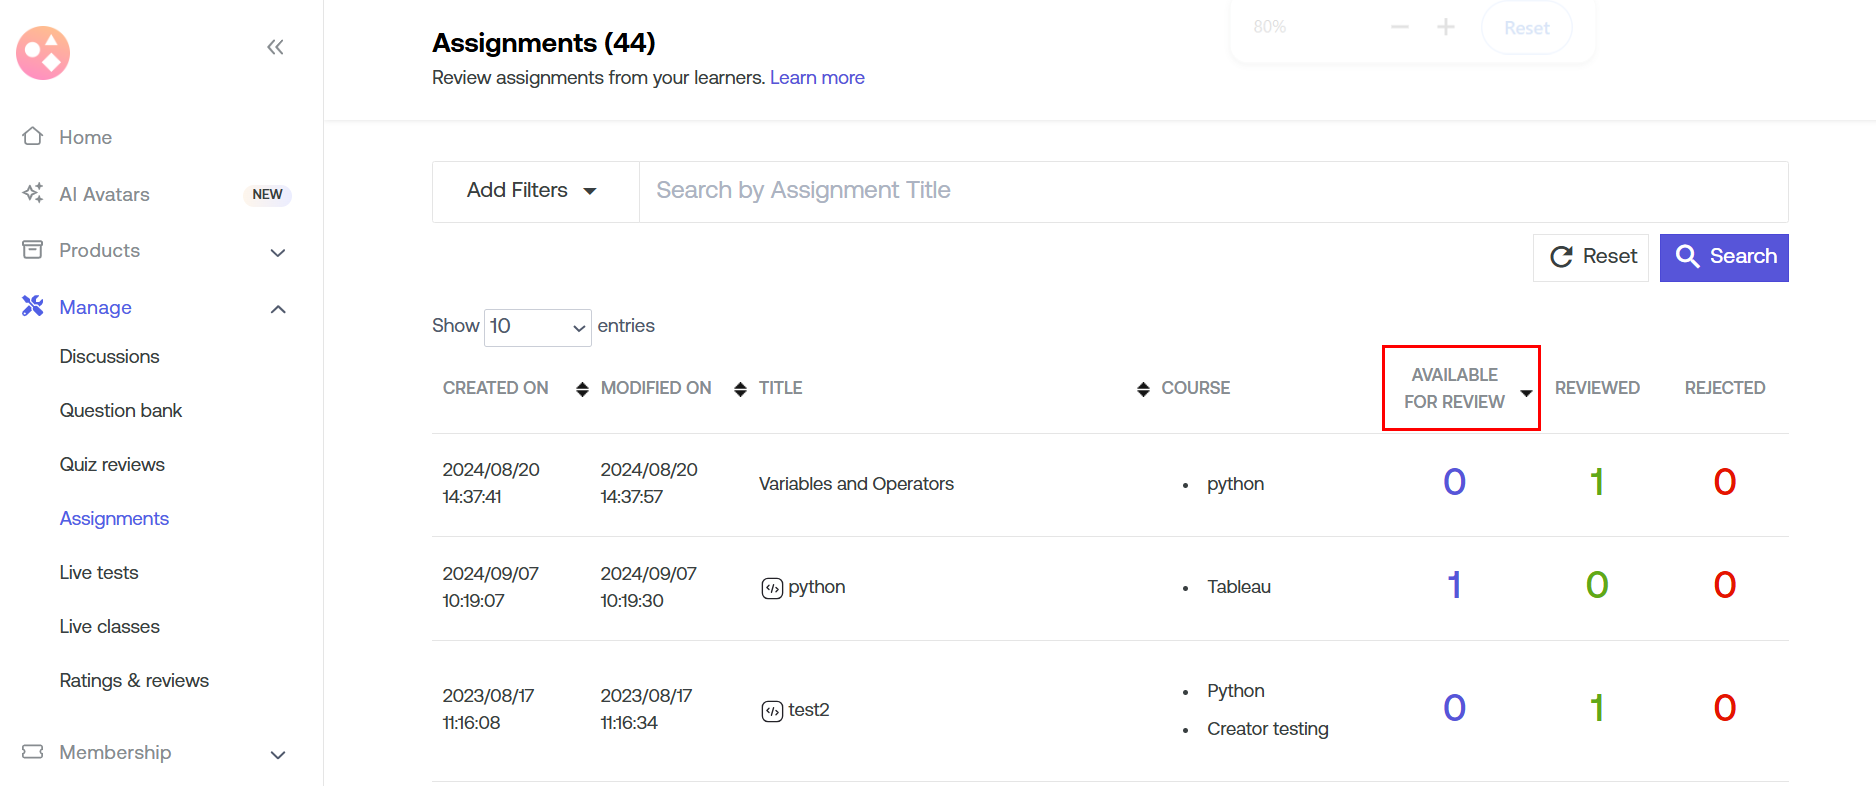The width and height of the screenshot is (1876, 786).
Task: Collapse the sidebar with double-chevron icon
Action: 275,47
